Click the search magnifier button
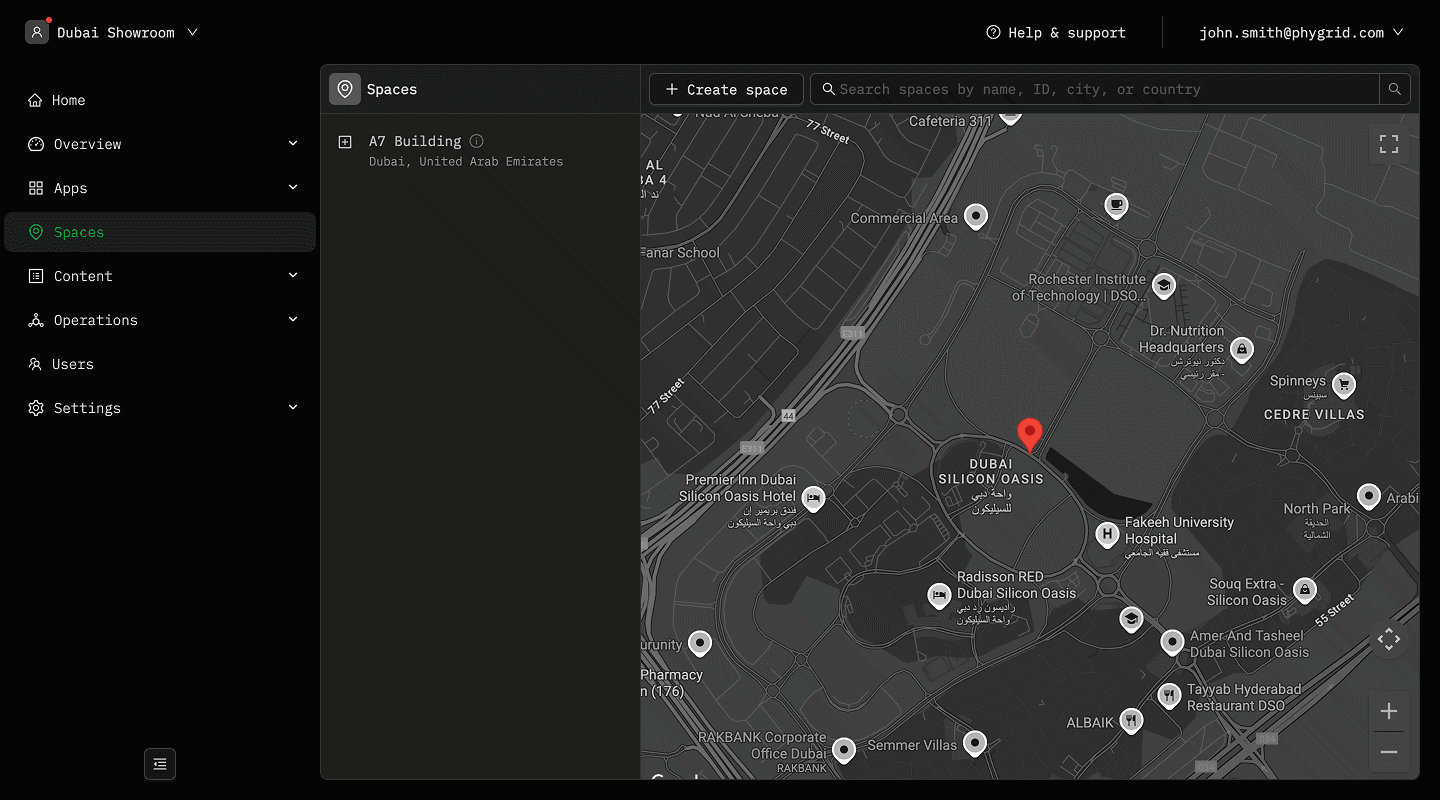The width and height of the screenshot is (1440, 800). [1394, 89]
